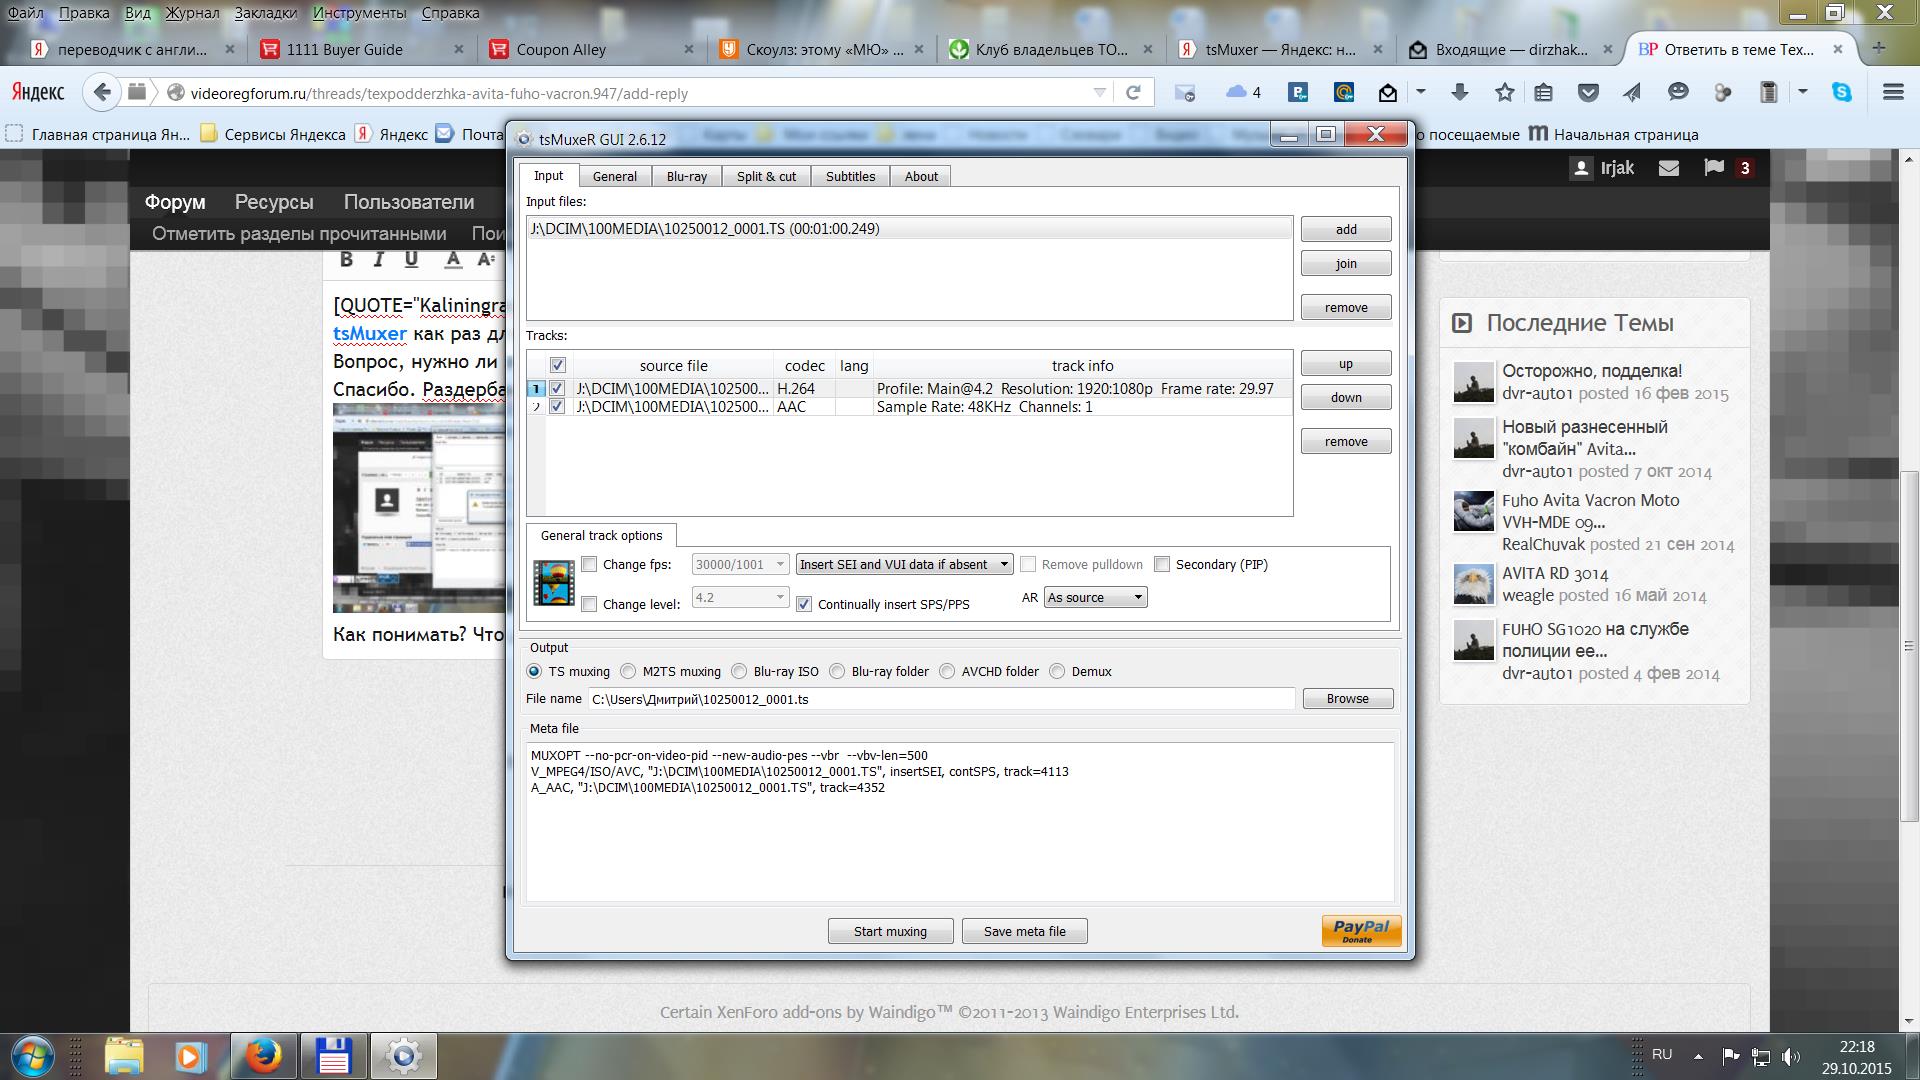The image size is (1920, 1080).
Task: Expand Insert SEI and VUI data dropdown
Action: click(1003, 565)
